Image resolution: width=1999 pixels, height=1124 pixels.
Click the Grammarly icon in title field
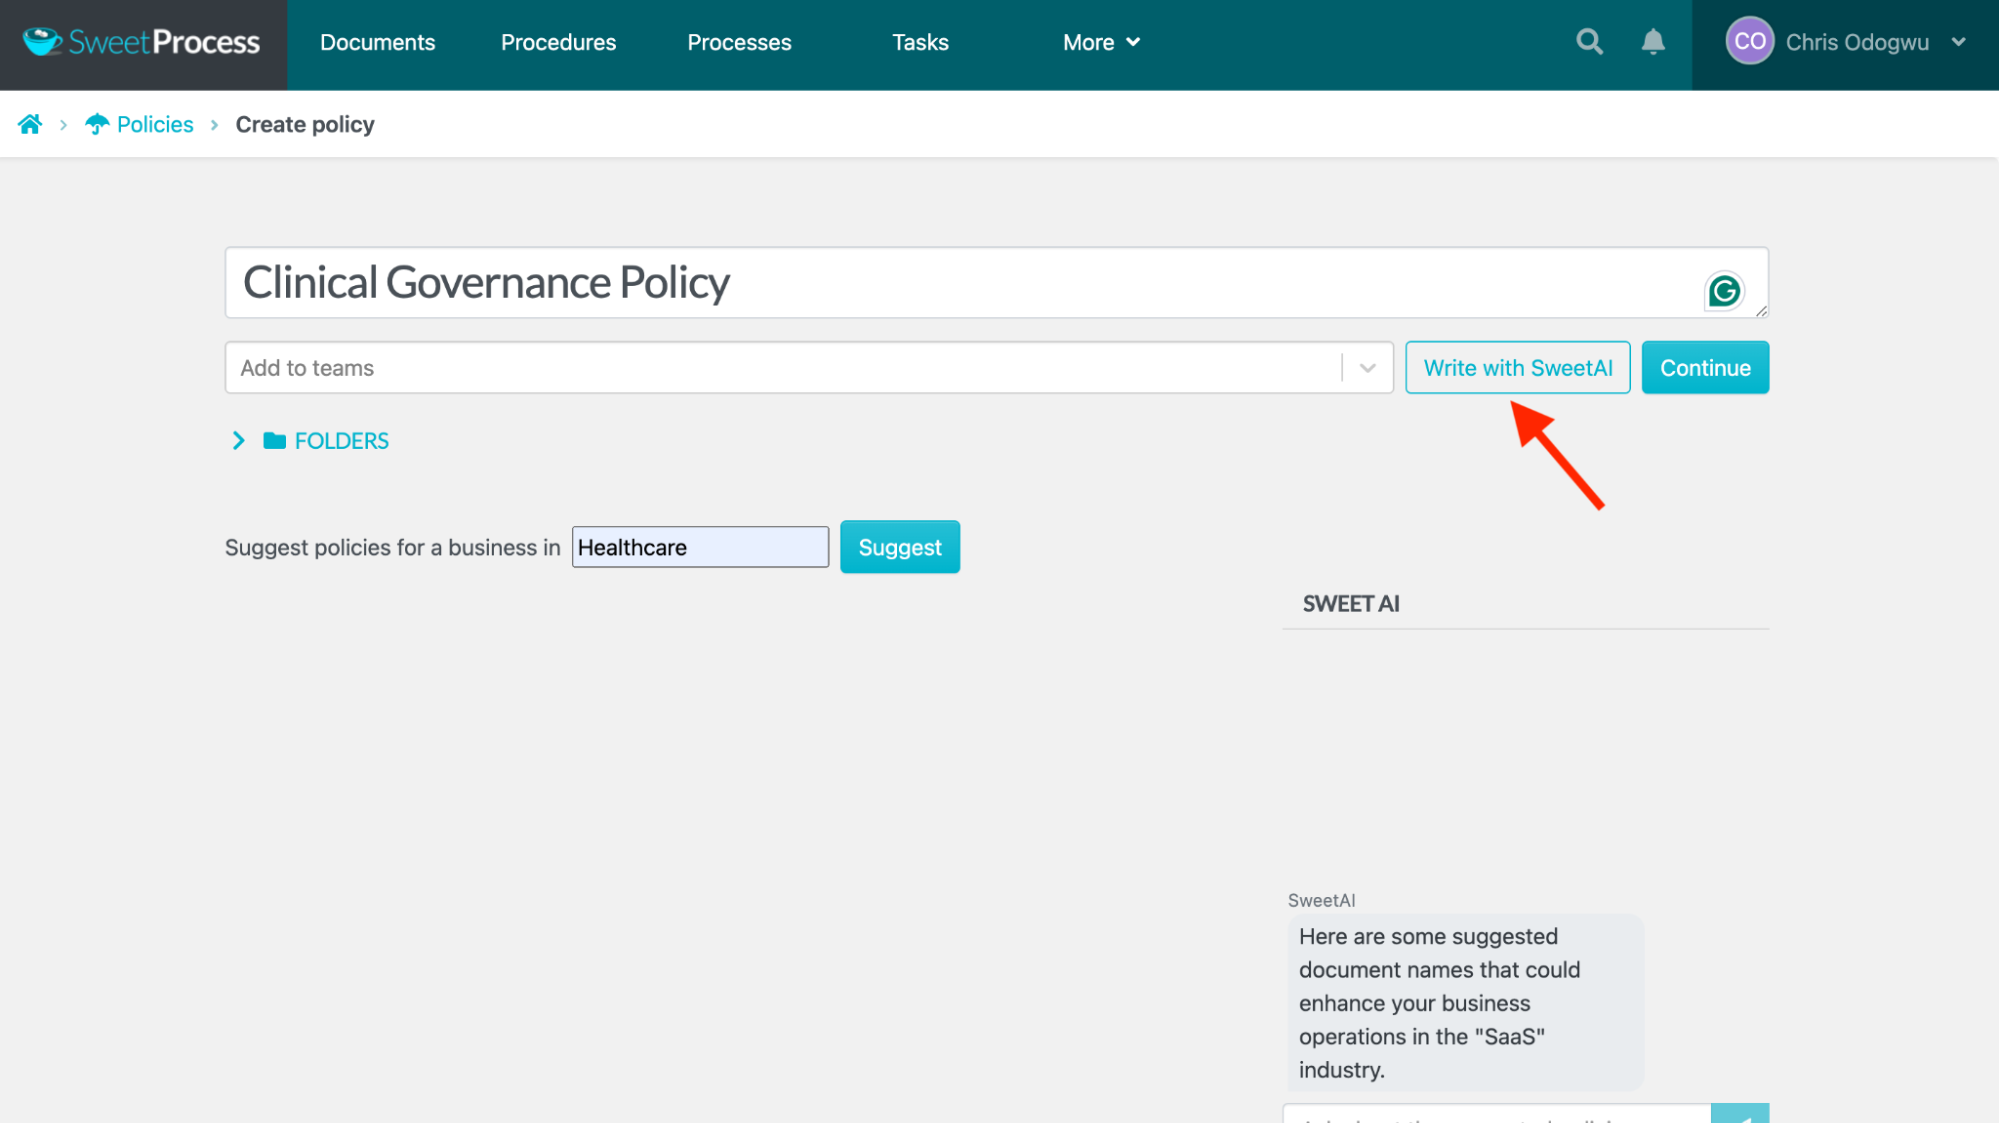tap(1723, 291)
